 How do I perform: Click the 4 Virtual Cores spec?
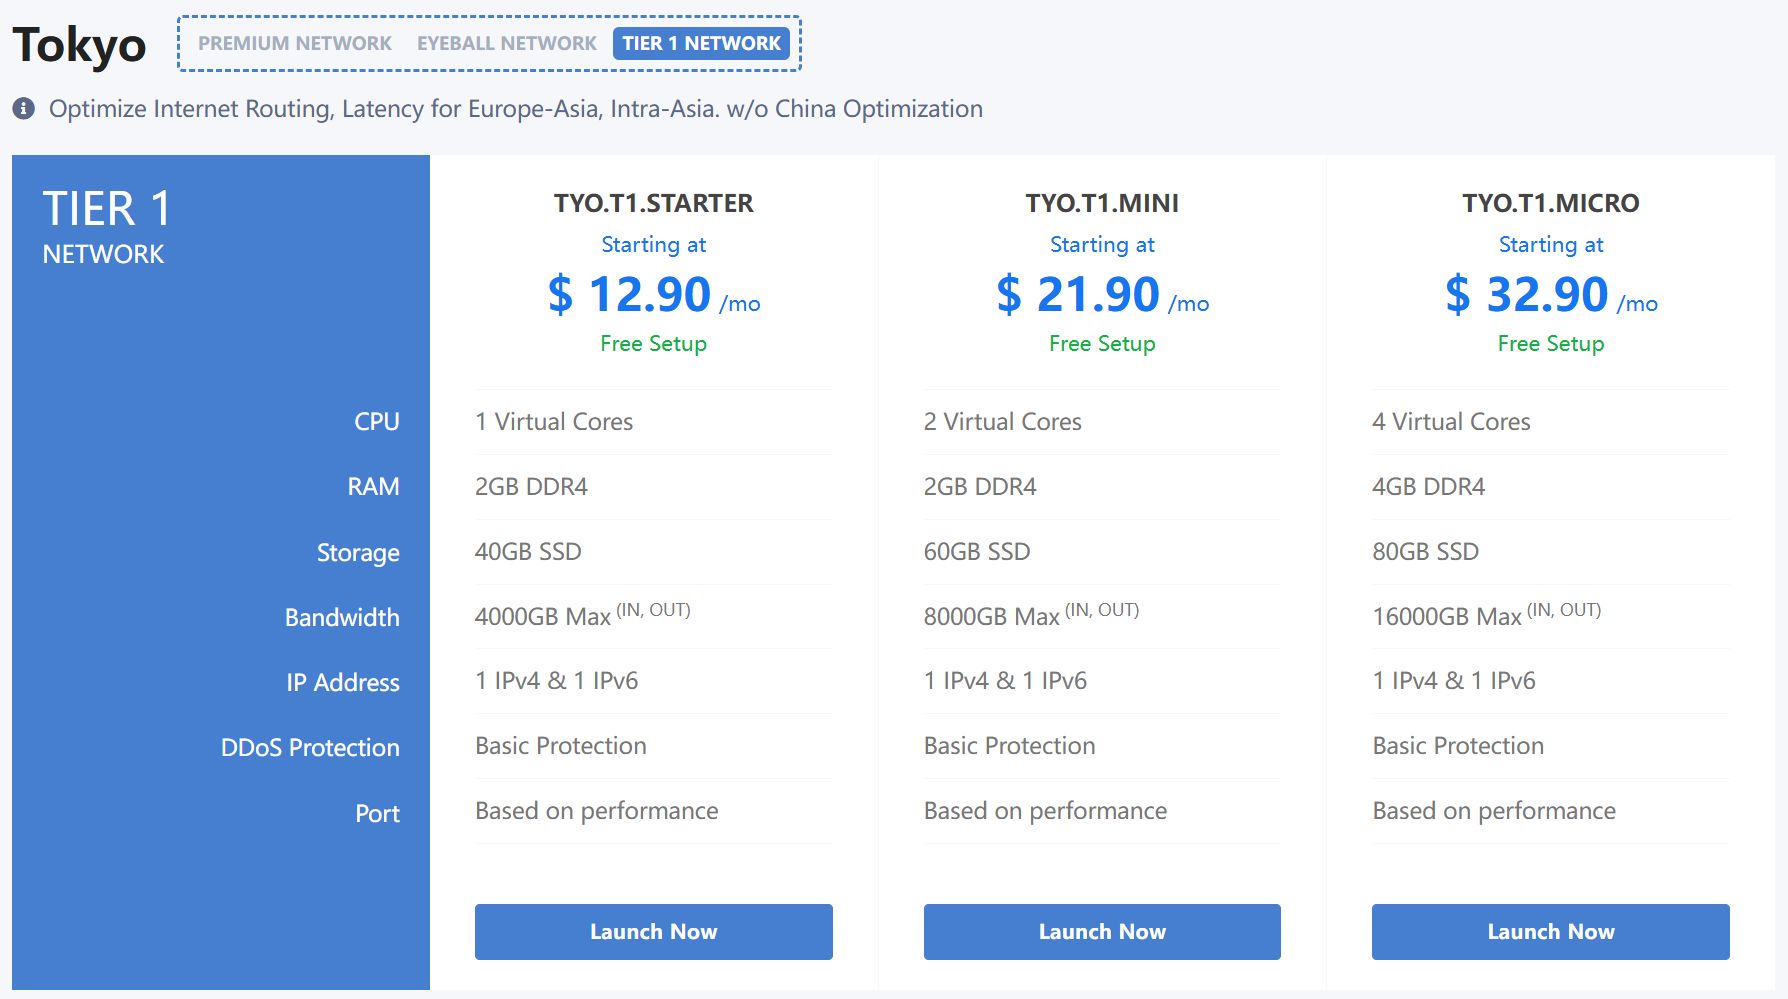[x=1451, y=422]
